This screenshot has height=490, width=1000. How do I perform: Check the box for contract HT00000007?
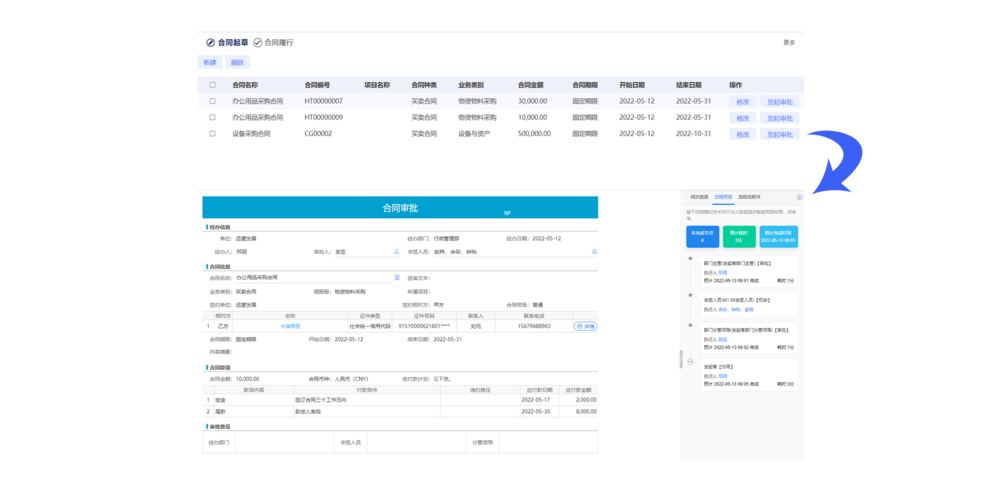[x=212, y=101]
